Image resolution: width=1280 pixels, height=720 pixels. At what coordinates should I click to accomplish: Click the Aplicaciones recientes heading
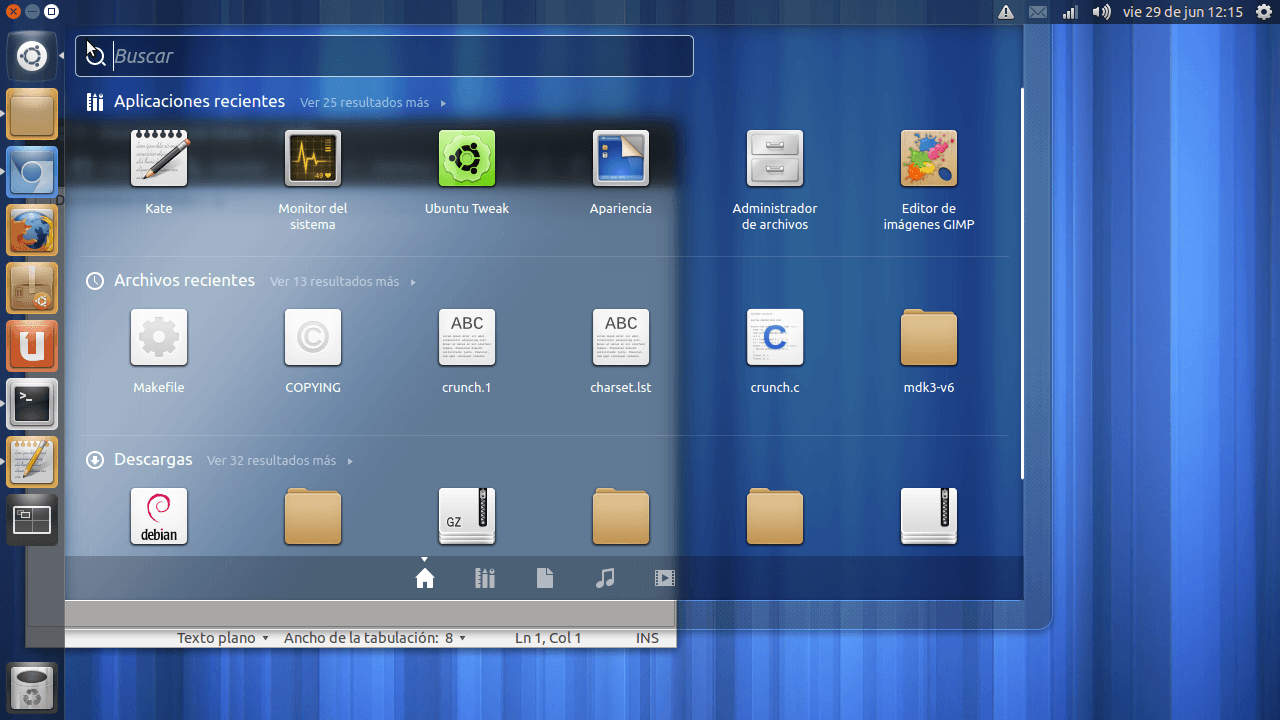(x=199, y=102)
